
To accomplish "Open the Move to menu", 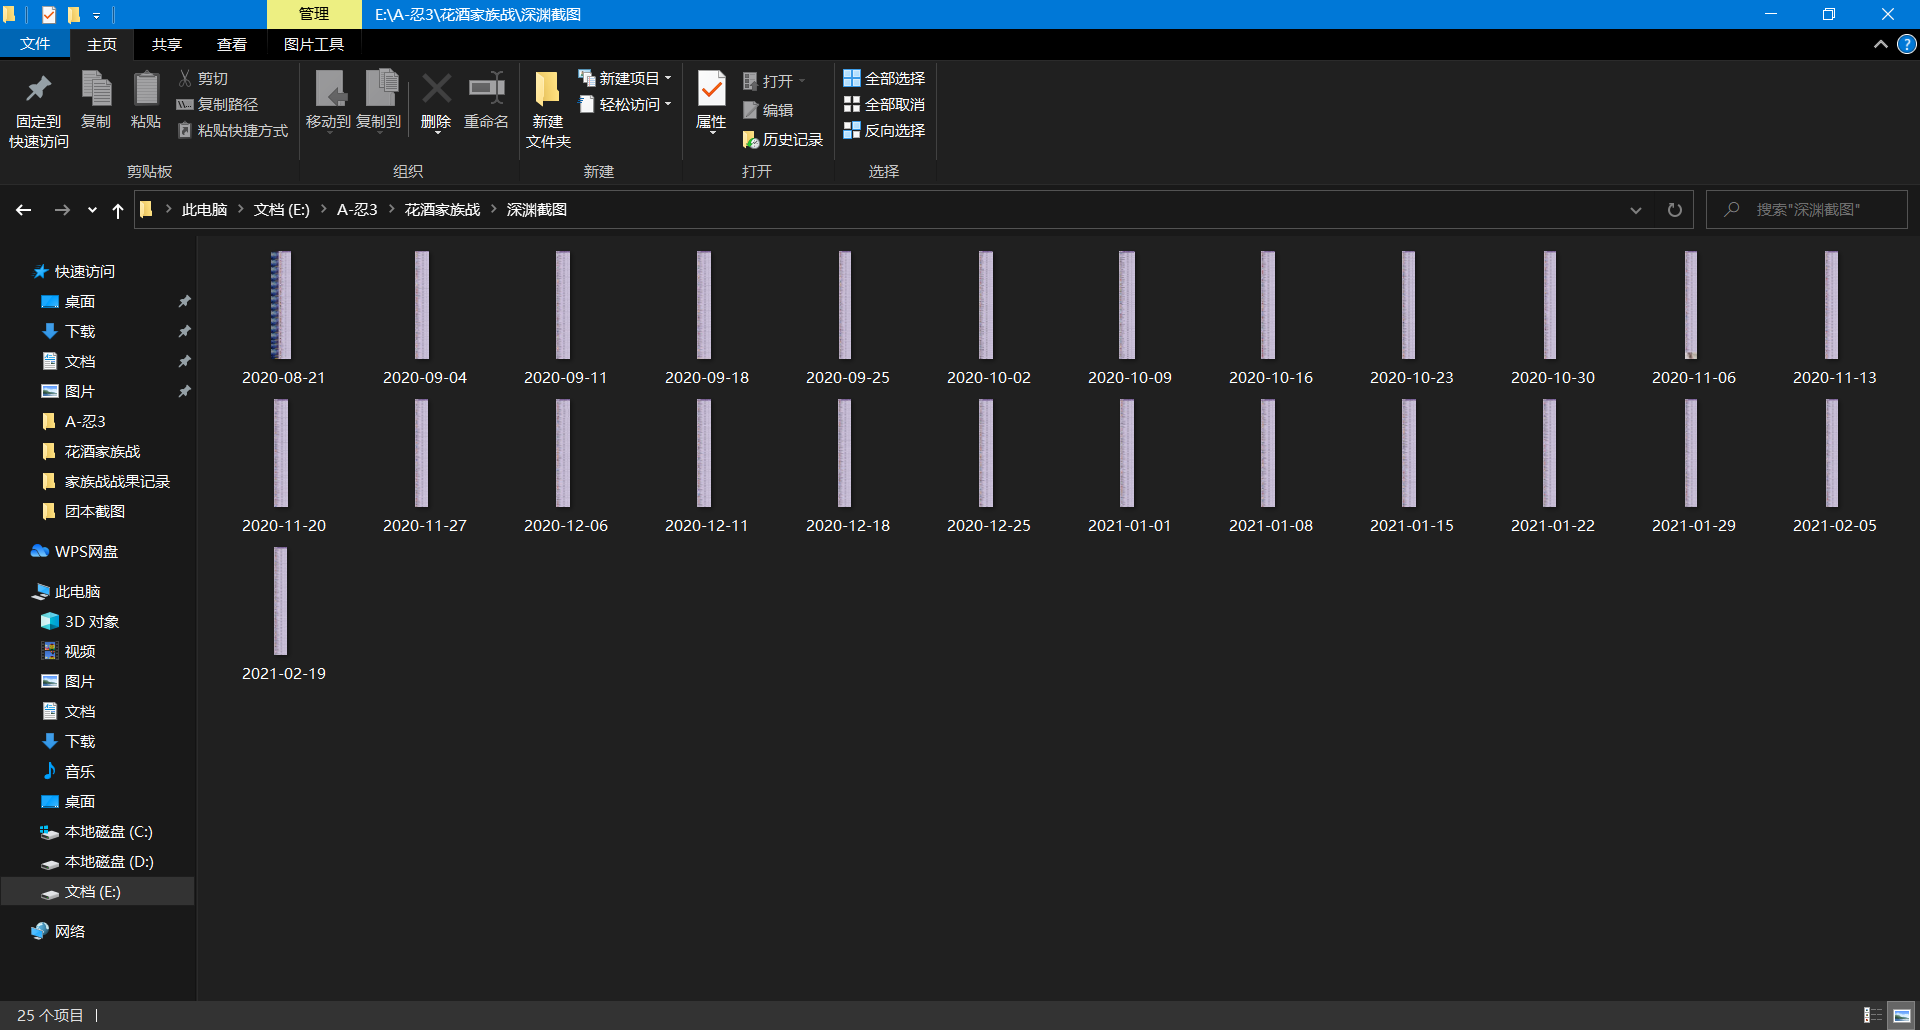I will coord(328,101).
